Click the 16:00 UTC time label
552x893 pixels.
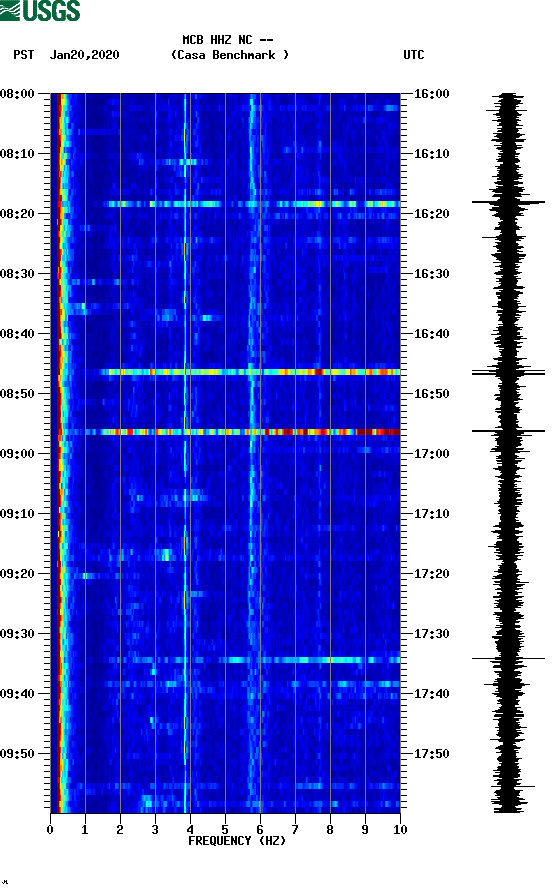click(x=431, y=93)
